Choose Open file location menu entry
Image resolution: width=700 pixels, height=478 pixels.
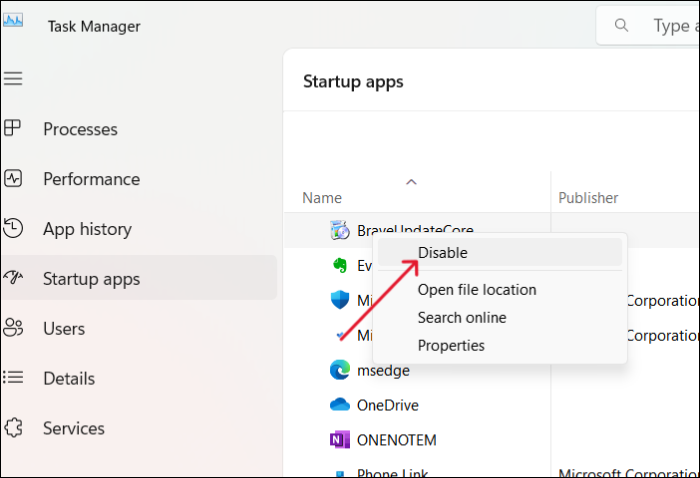click(477, 290)
